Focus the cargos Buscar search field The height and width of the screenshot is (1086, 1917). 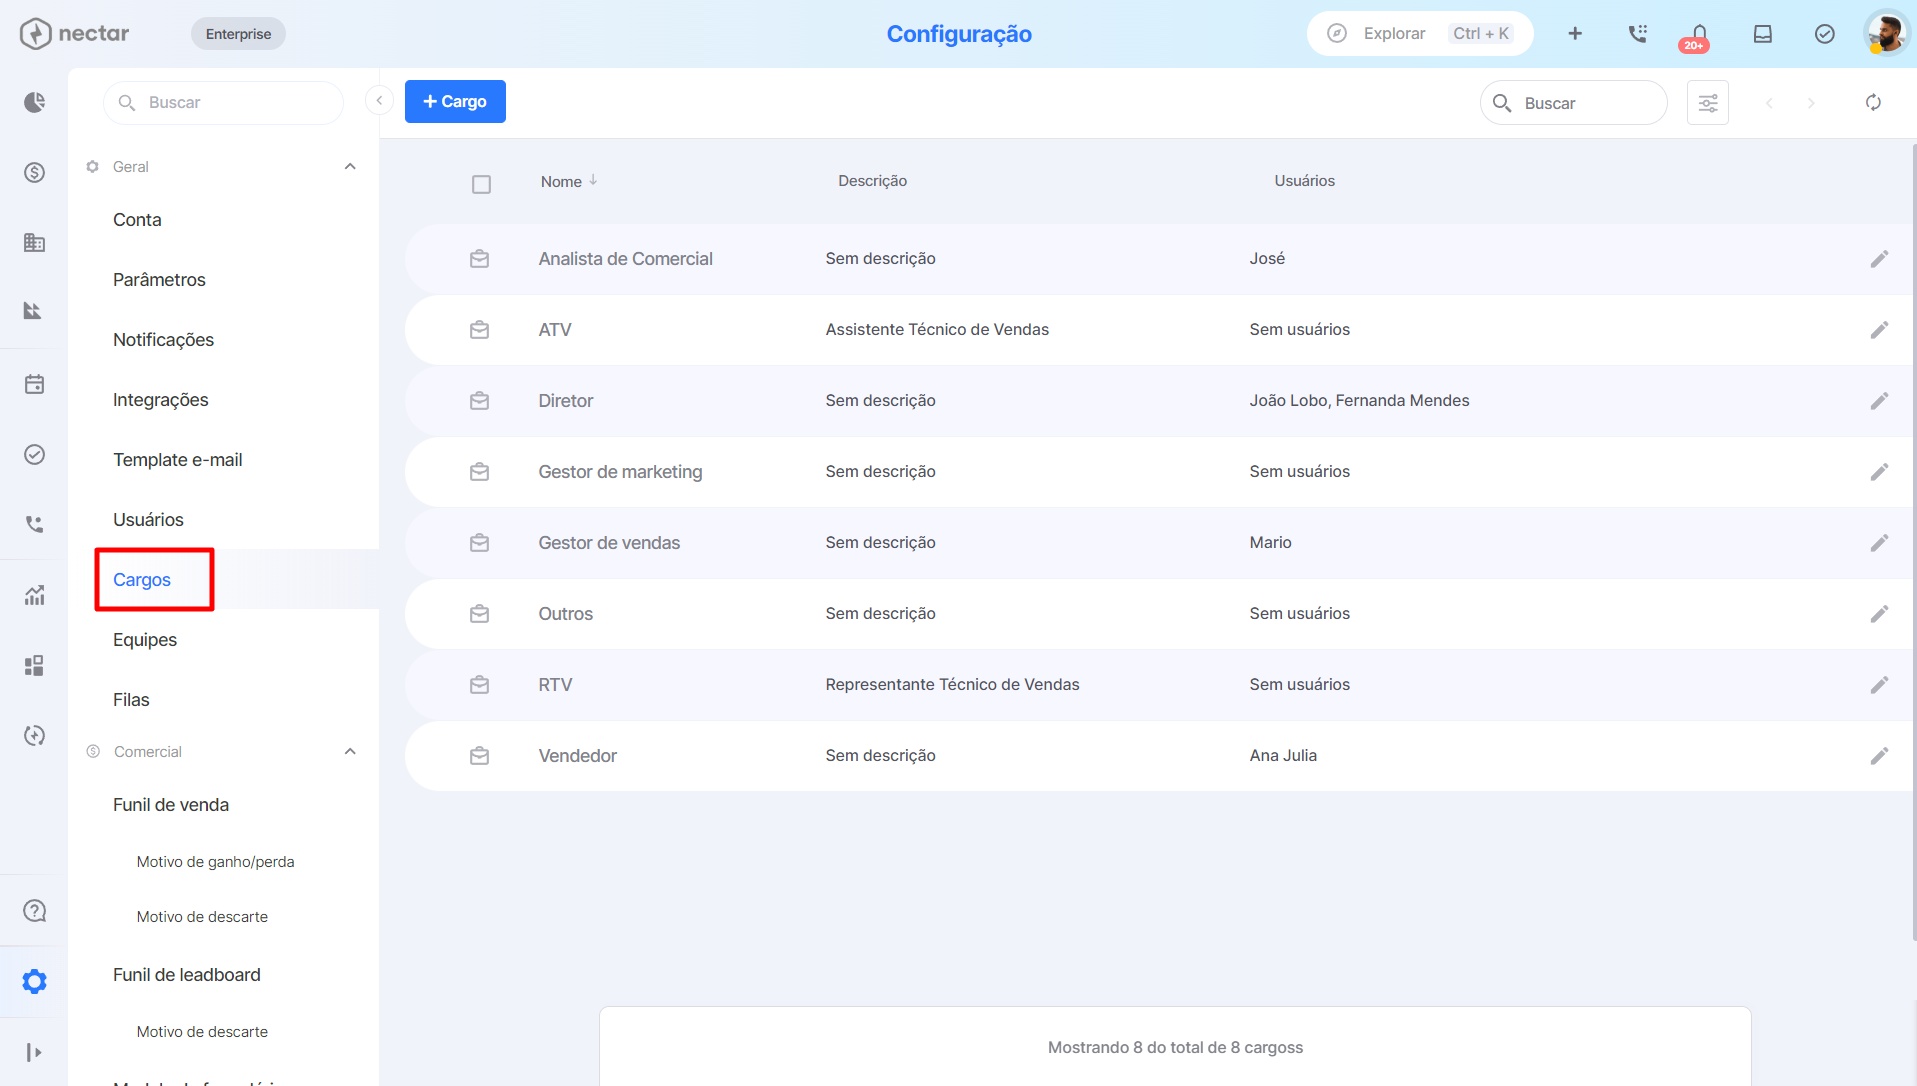[1573, 103]
